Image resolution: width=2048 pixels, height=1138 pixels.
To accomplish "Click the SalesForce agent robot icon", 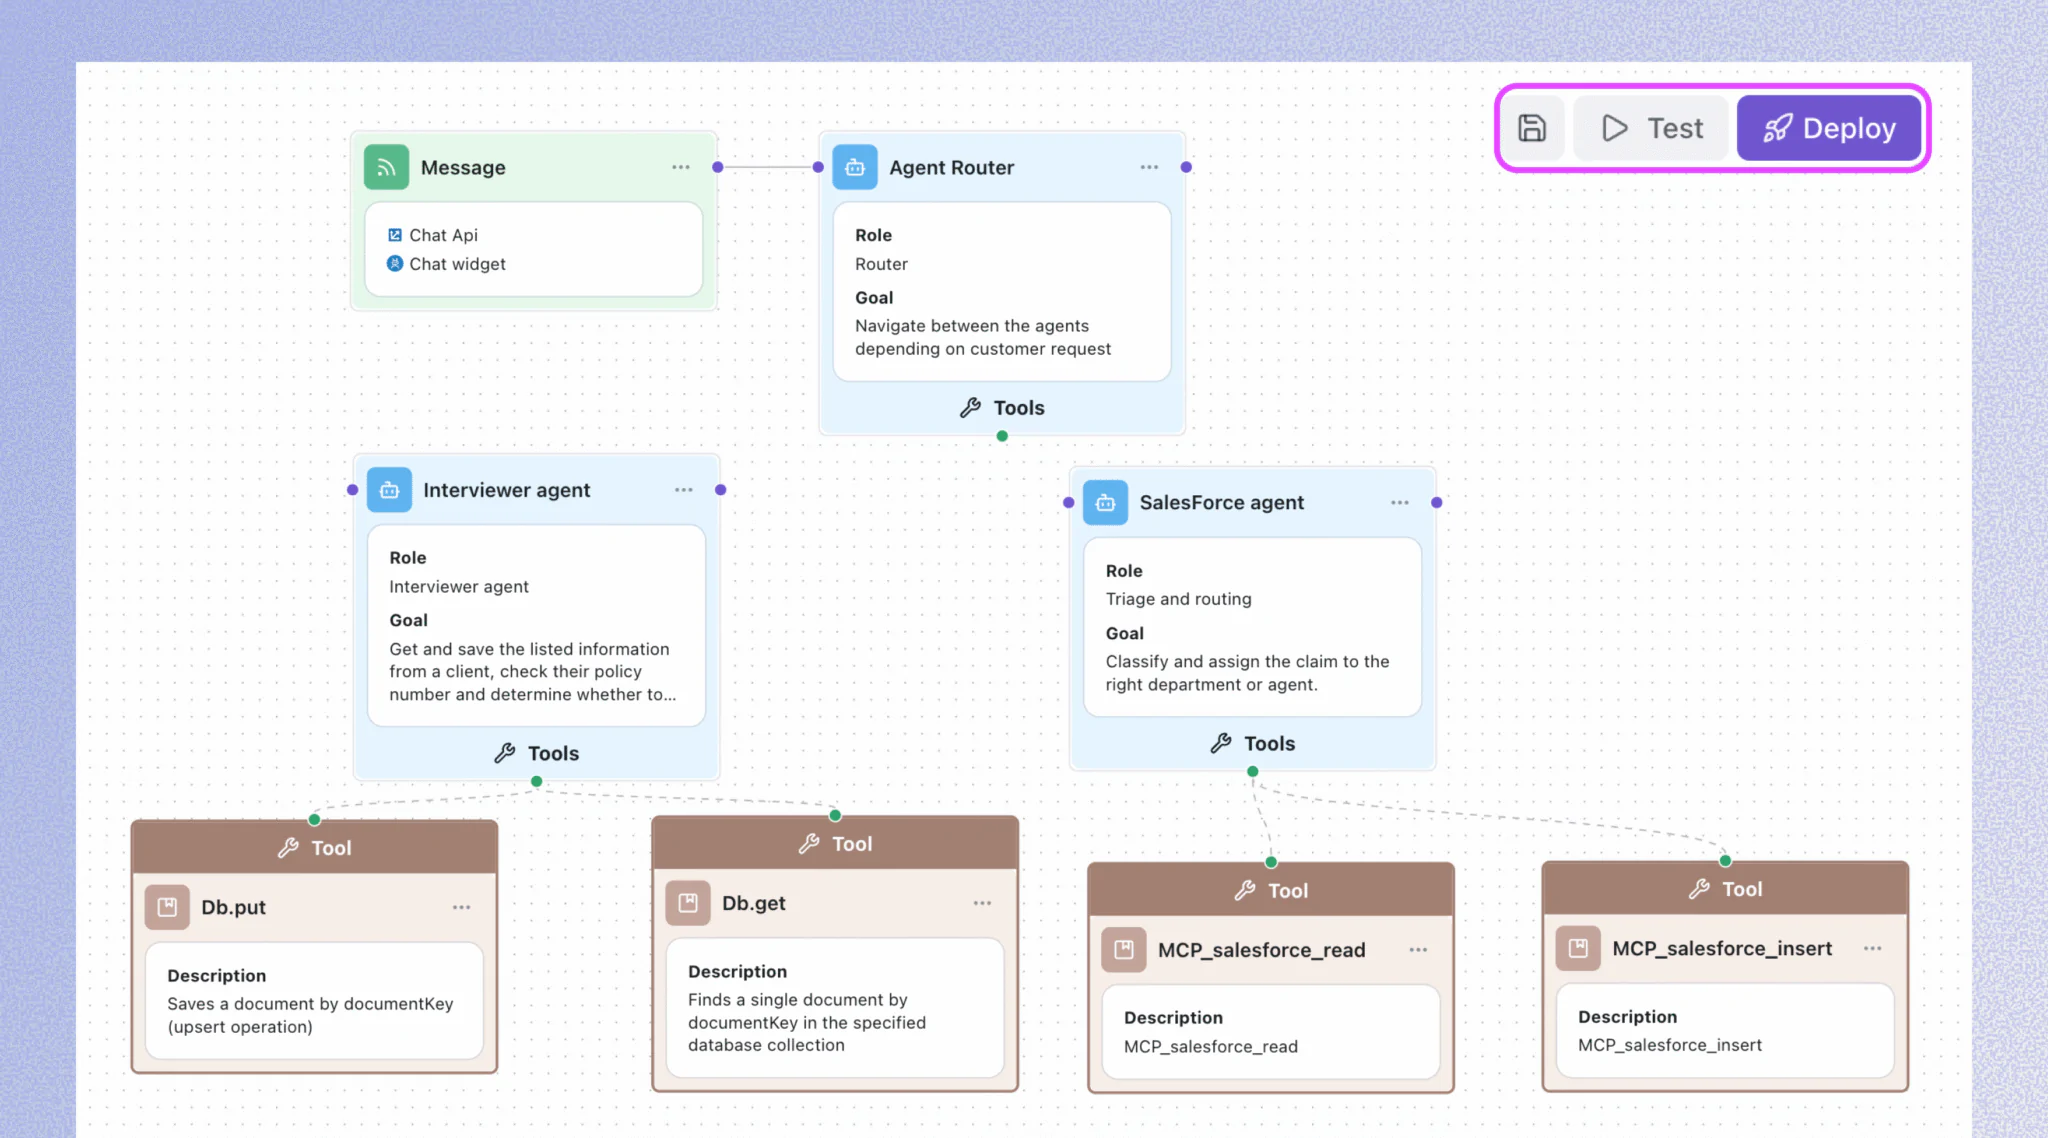I will (1105, 503).
